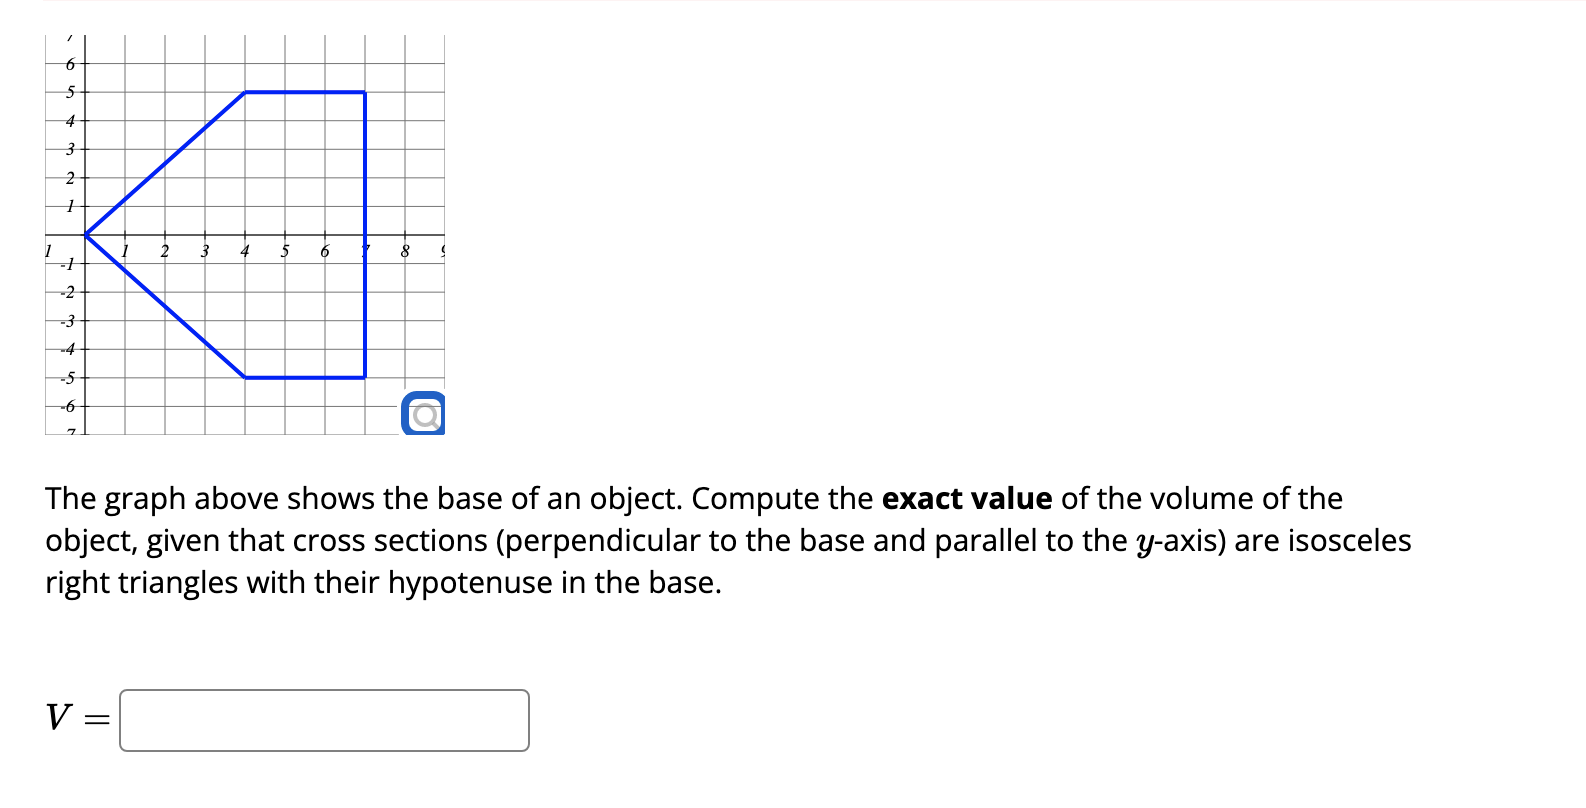The width and height of the screenshot is (1586, 808).
Task: Click the bold text 'exact value' in the prompt
Action: (x=966, y=499)
